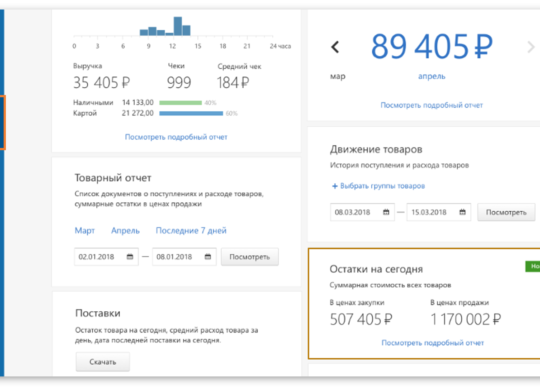
Task: Click green Наличными progress bar
Action: pos(180,103)
